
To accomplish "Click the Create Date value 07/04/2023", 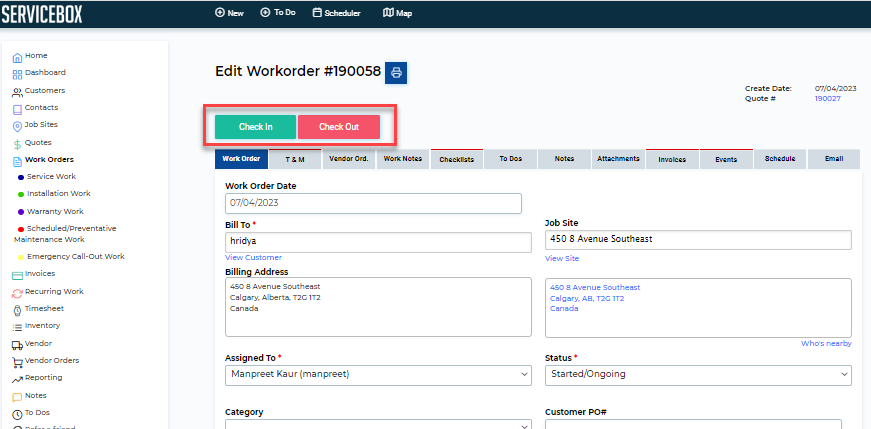I will point(835,88).
